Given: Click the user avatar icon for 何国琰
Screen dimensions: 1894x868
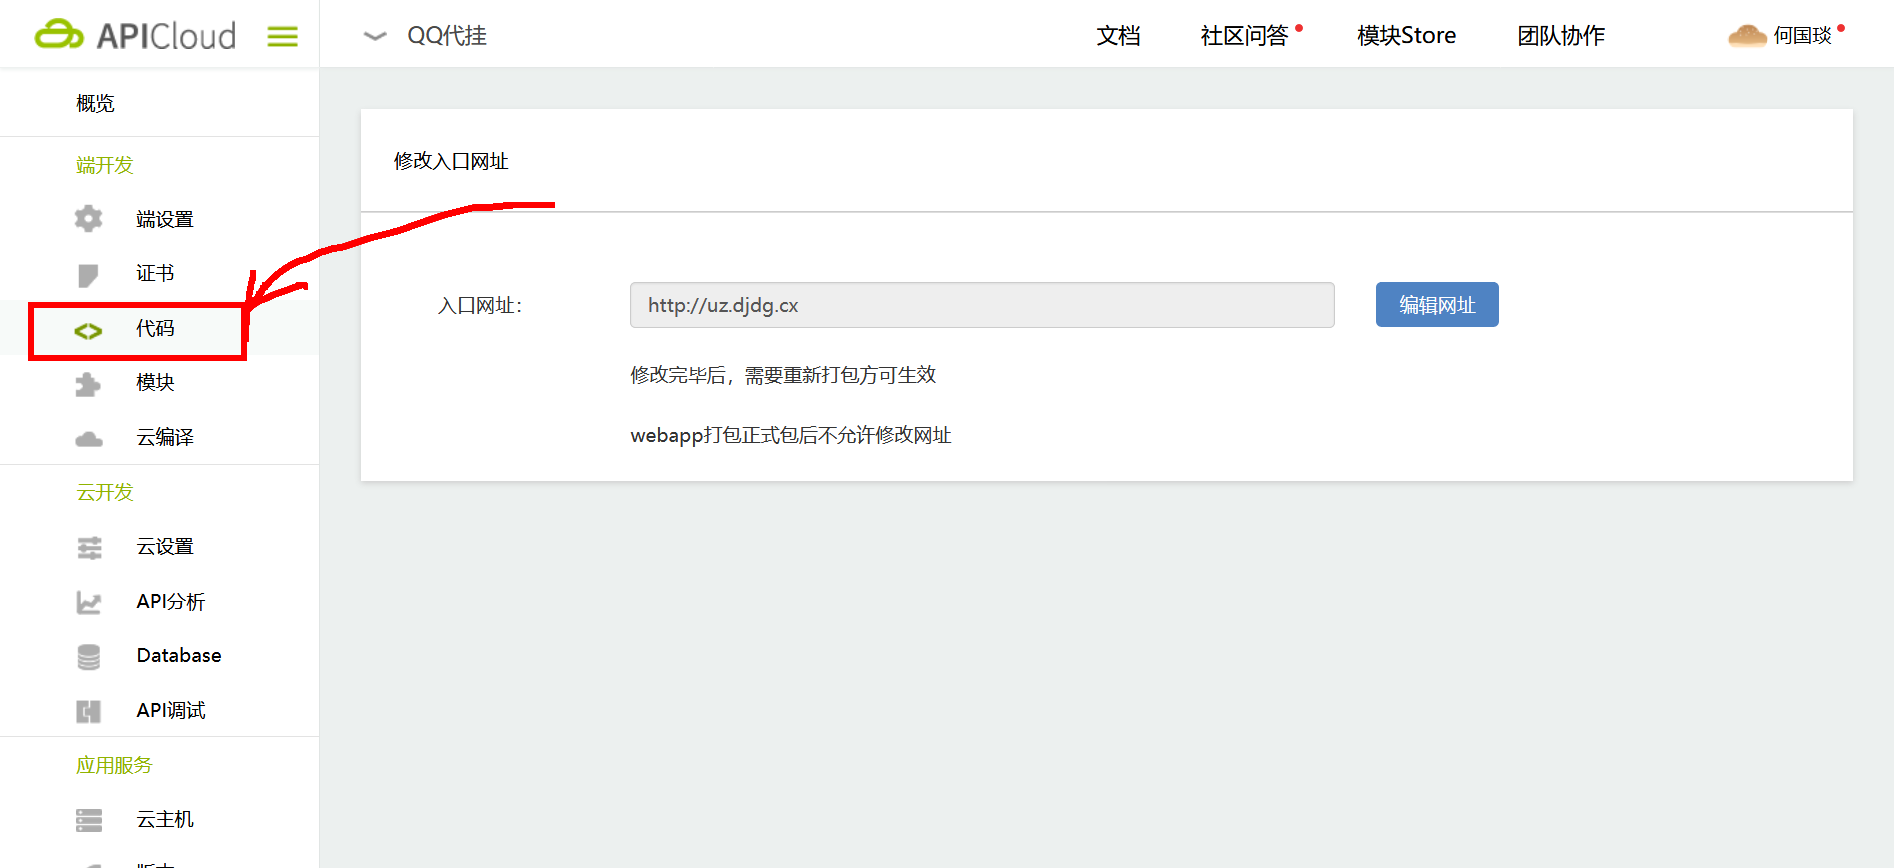Looking at the screenshot, I should coord(1747,36).
